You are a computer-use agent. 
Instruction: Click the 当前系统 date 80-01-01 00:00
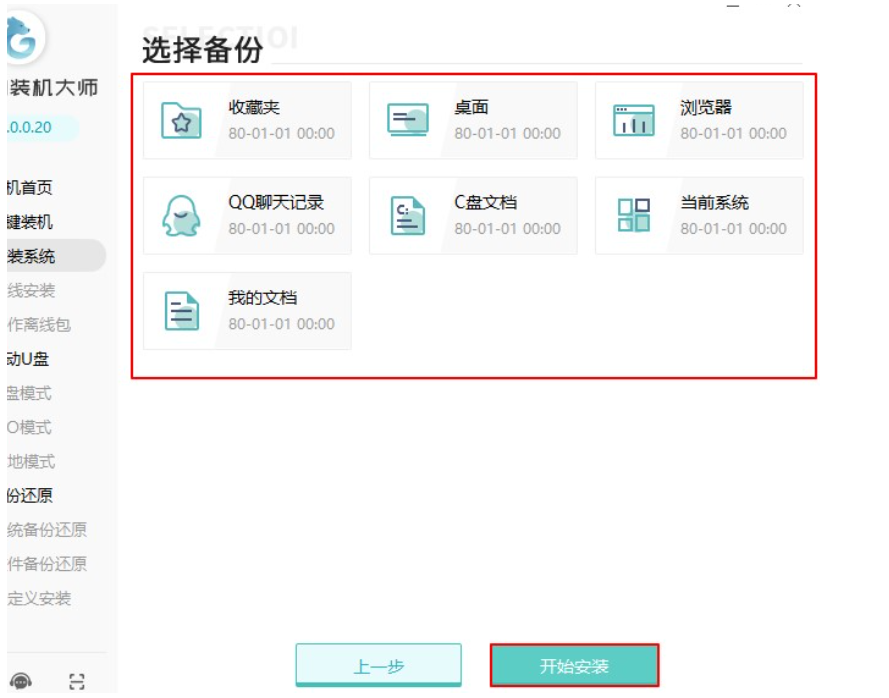733,229
